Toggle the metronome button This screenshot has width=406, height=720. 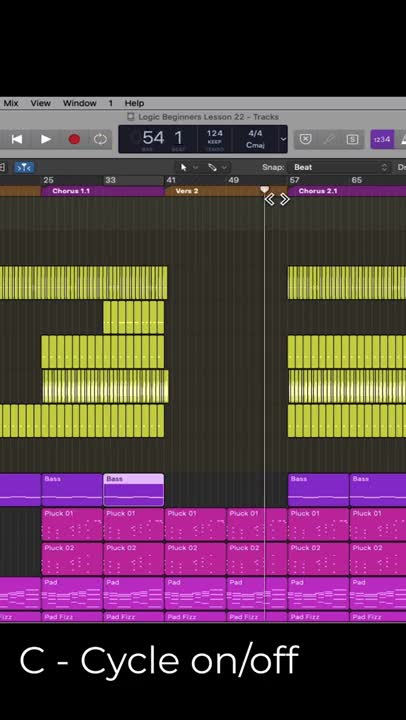pyautogui.click(x=401, y=139)
